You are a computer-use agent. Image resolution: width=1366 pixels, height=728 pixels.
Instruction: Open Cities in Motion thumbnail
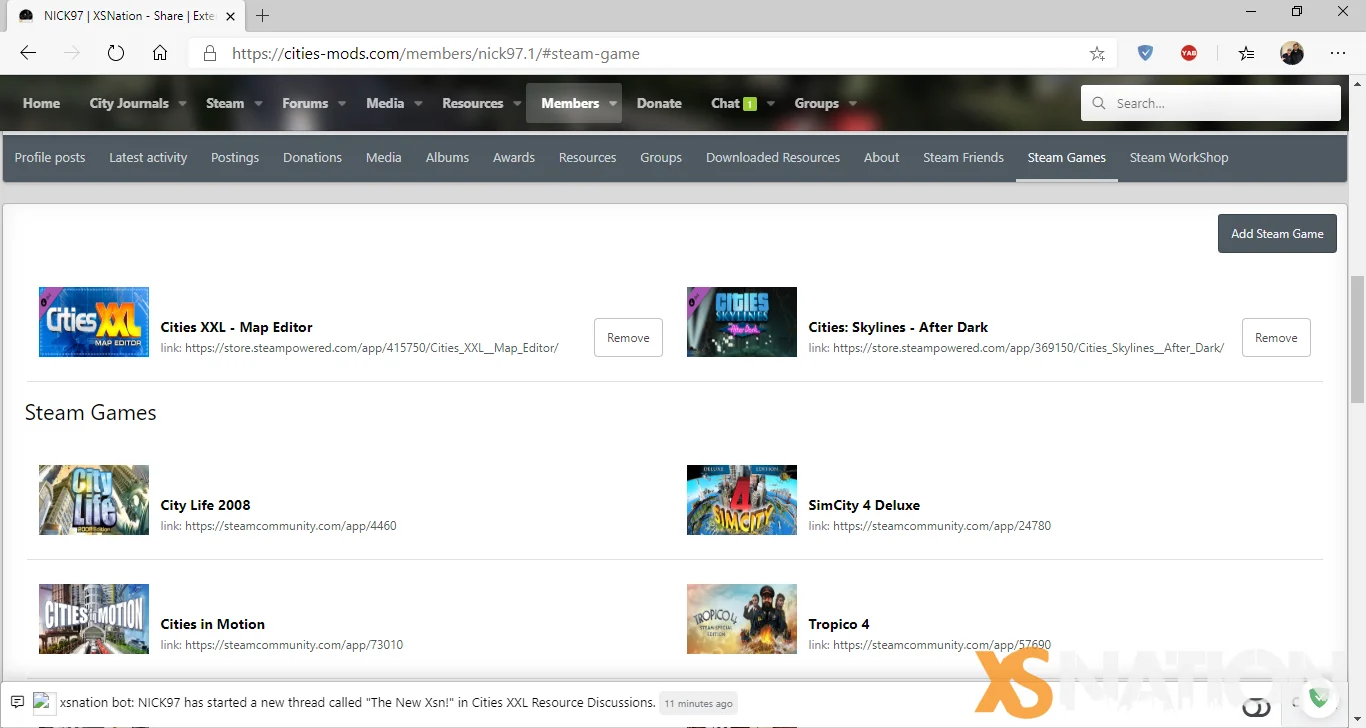[94, 619]
